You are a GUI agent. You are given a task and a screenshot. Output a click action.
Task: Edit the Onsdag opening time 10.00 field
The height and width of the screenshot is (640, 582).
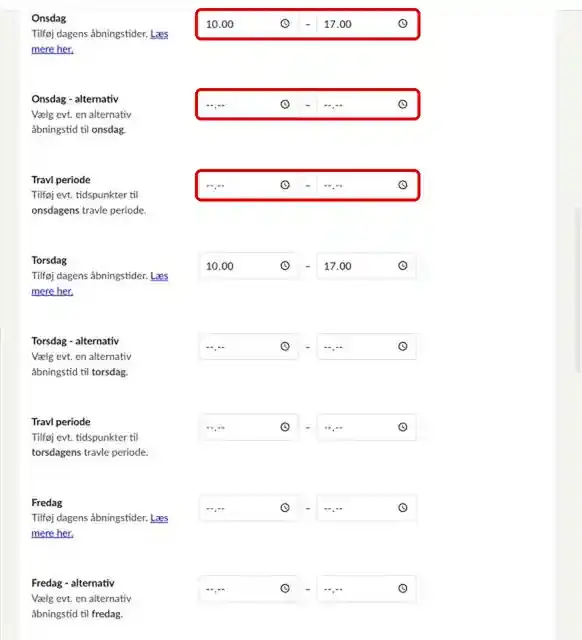248,24
